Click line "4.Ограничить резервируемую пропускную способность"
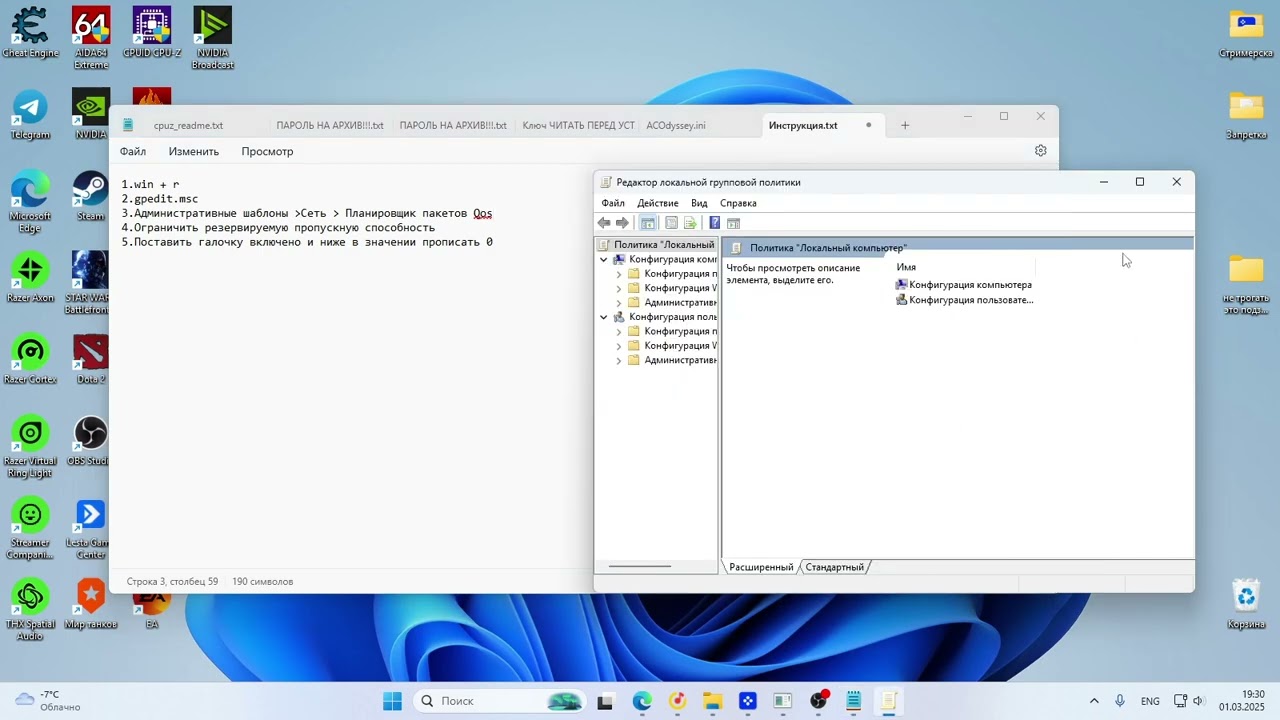 (278, 227)
